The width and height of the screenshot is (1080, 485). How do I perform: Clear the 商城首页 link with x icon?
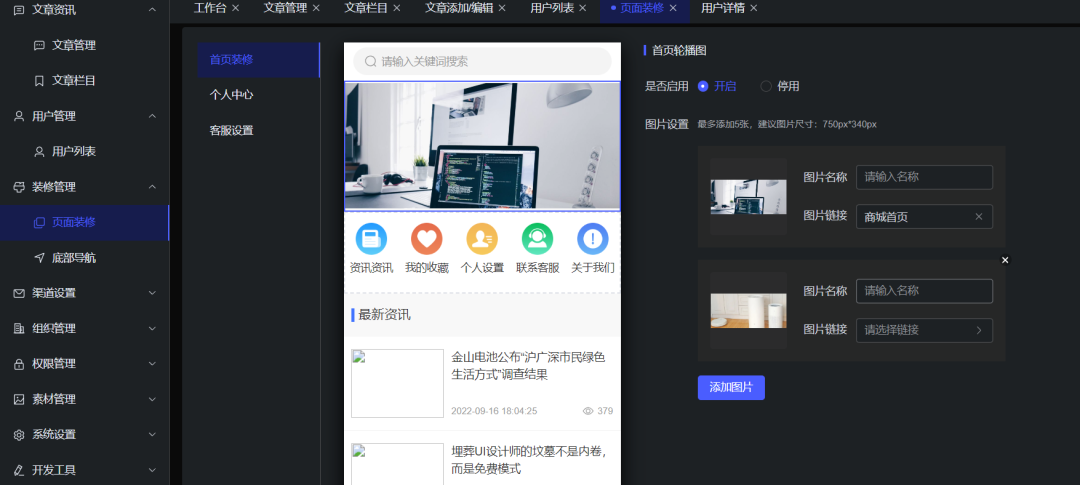tap(979, 217)
